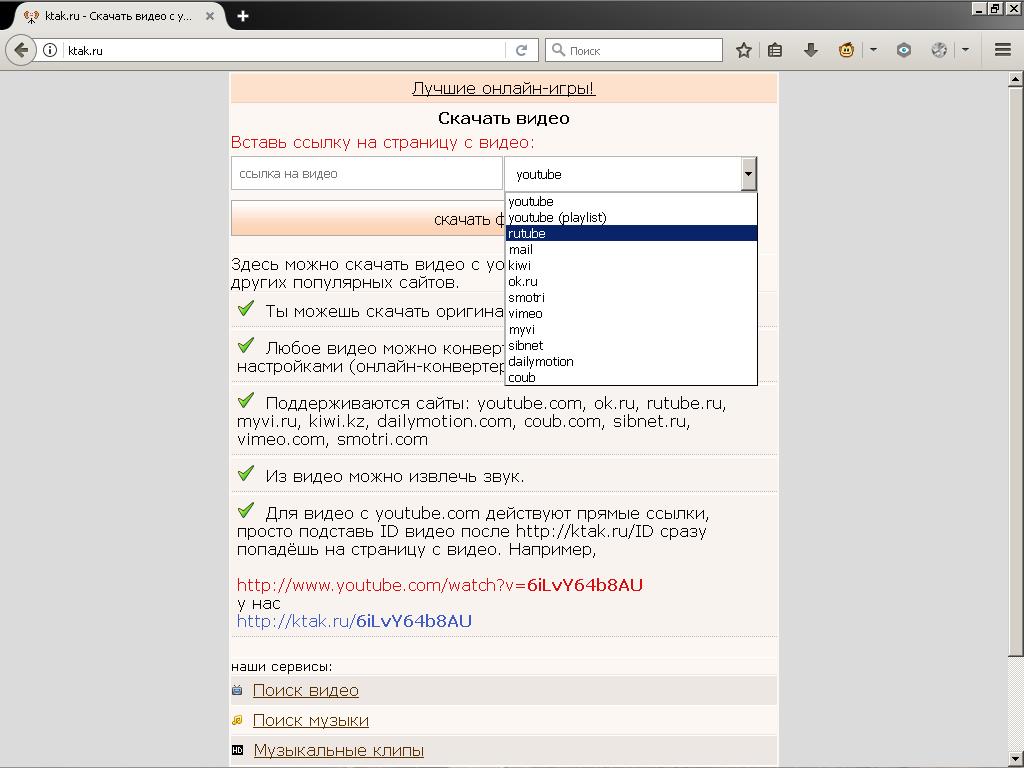Choose youtube (playlist) option

click(x=632, y=217)
